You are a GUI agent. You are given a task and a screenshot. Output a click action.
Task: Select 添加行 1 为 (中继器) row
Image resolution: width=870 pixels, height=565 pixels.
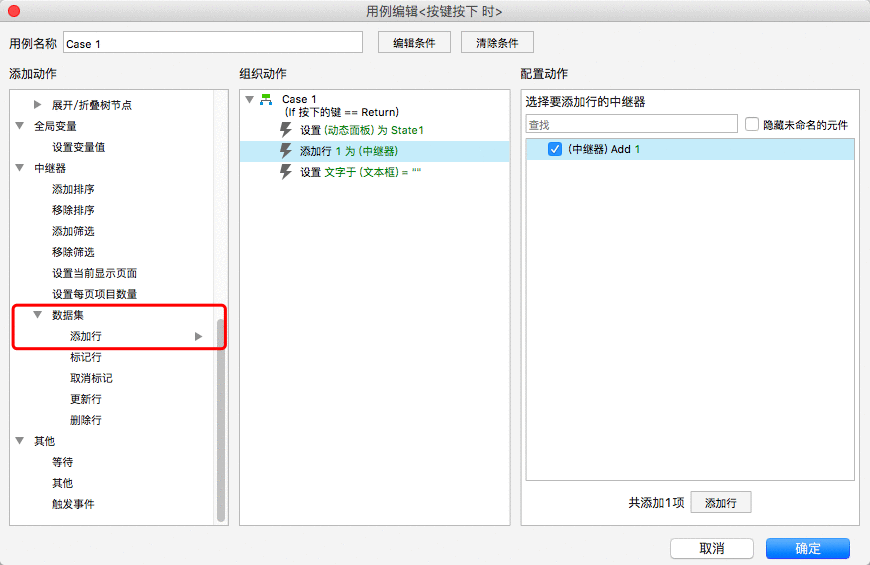pyautogui.click(x=375, y=151)
